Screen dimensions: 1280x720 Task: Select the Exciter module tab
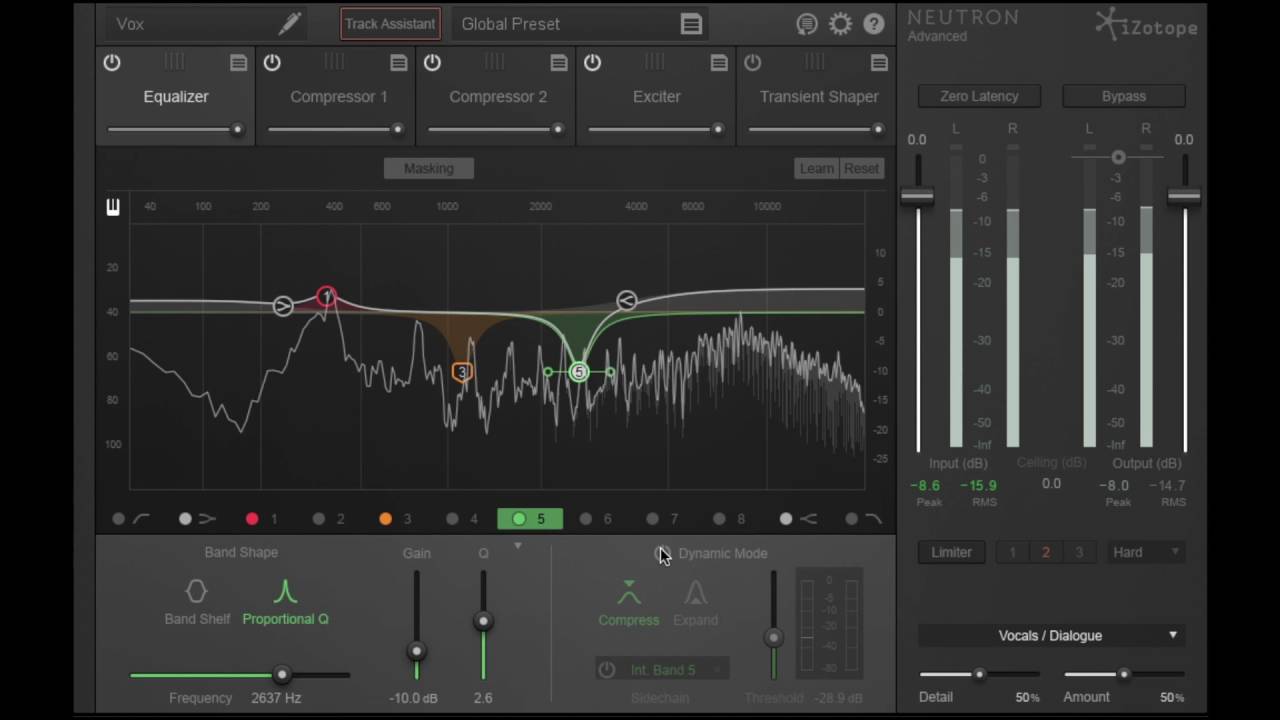(656, 96)
